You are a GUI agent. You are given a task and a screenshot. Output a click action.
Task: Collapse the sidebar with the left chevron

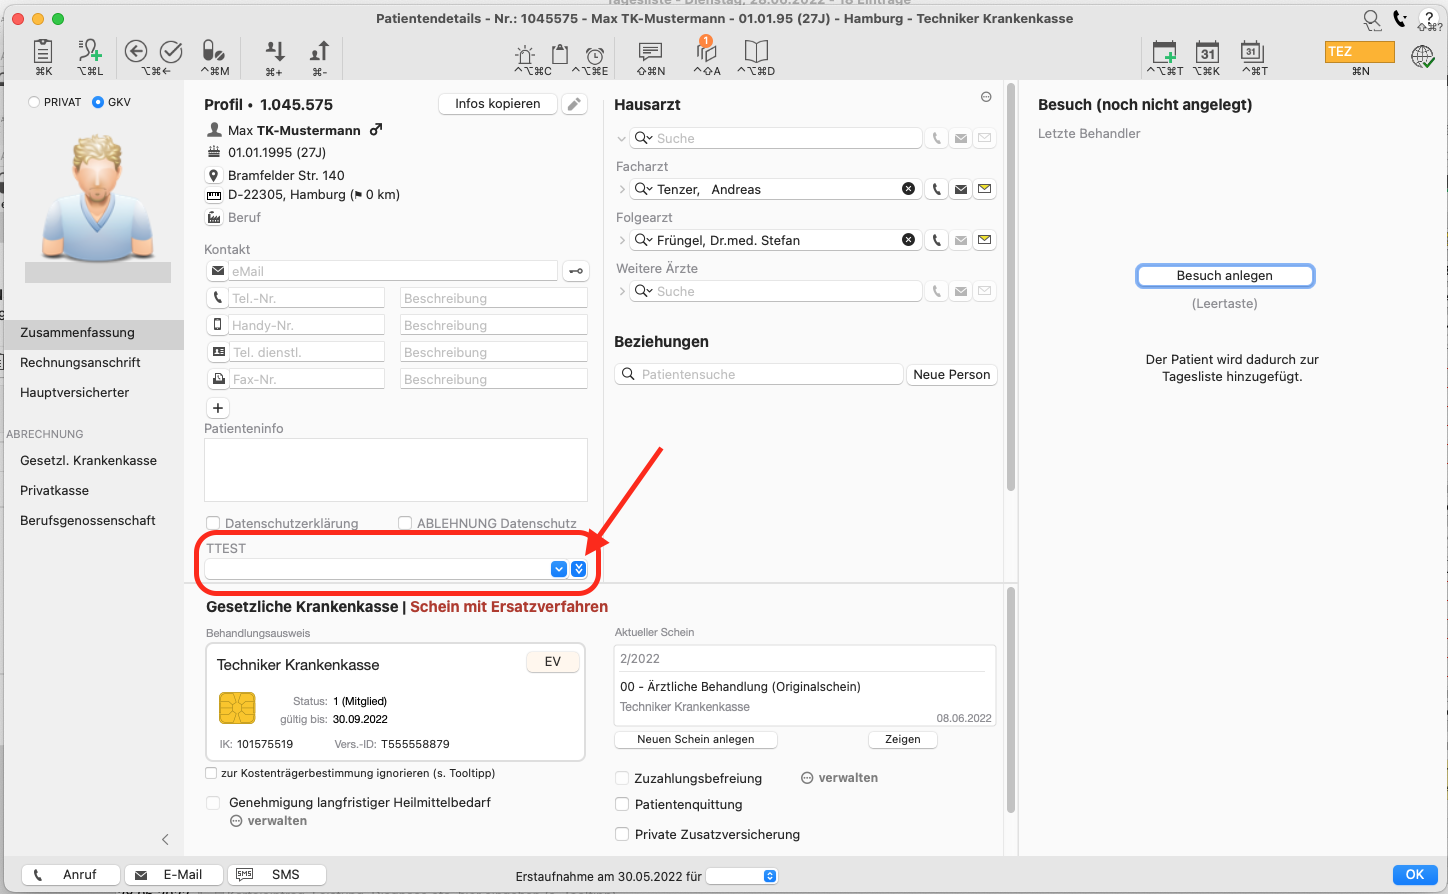(x=165, y=840)
